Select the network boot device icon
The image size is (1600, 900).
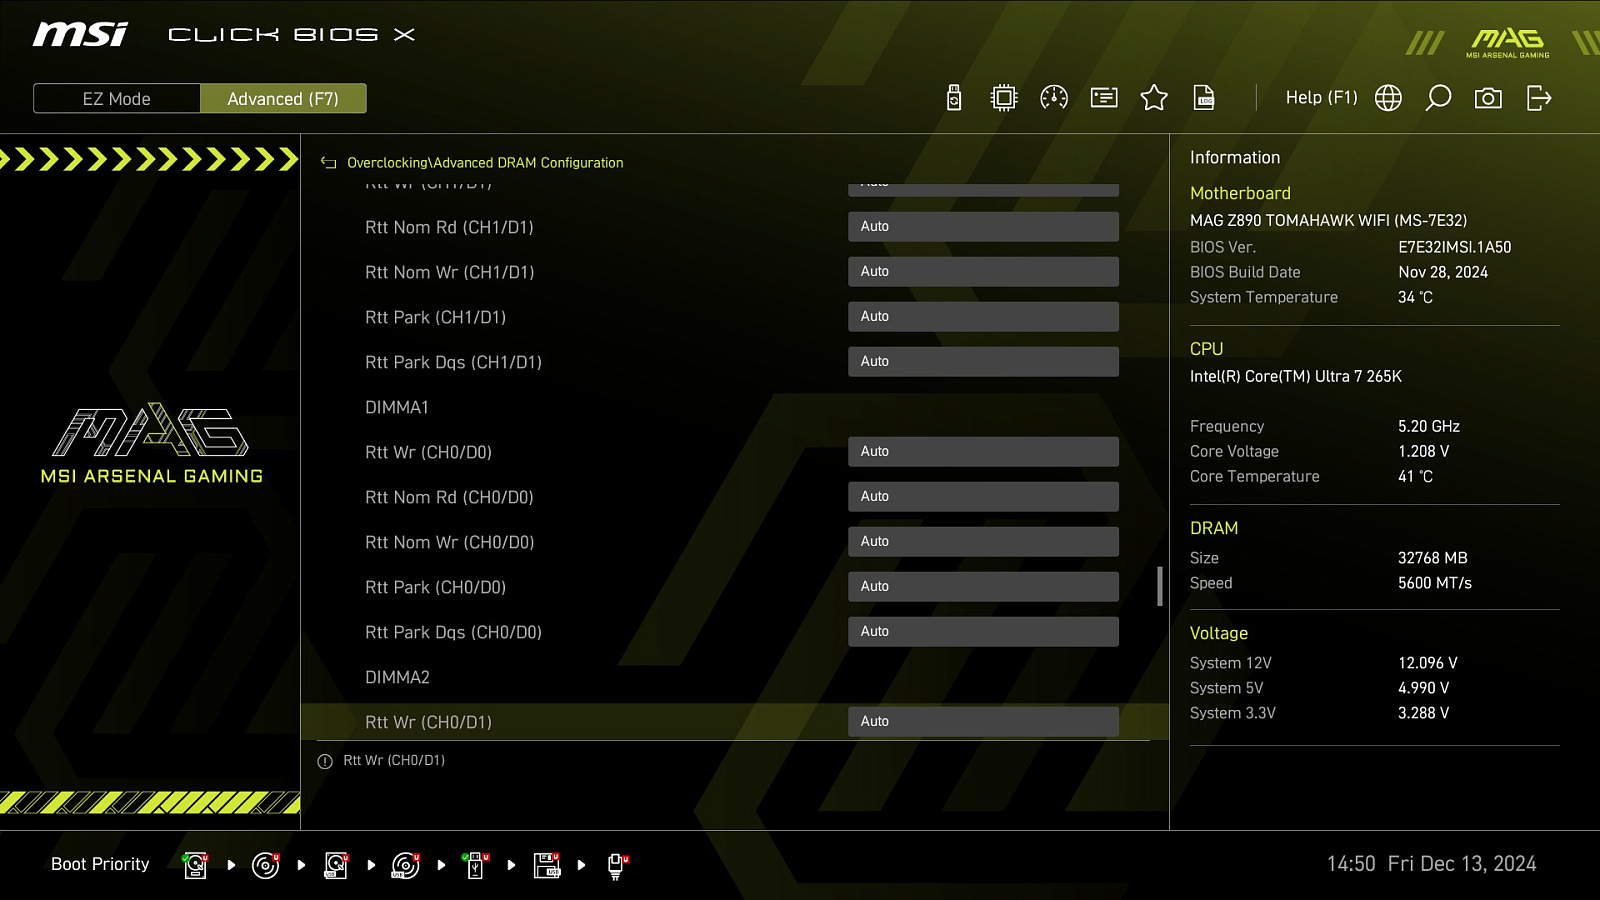pos(616,866)
